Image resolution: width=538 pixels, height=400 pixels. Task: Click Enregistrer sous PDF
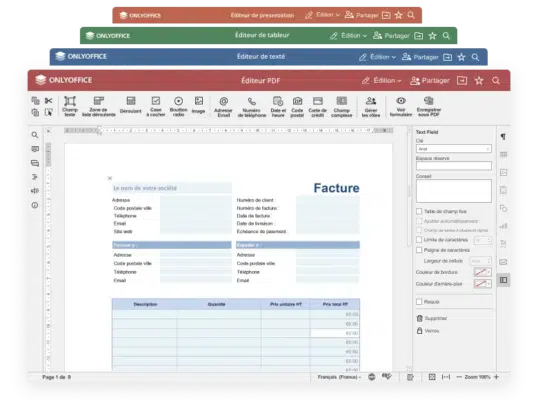click(429, 106)
